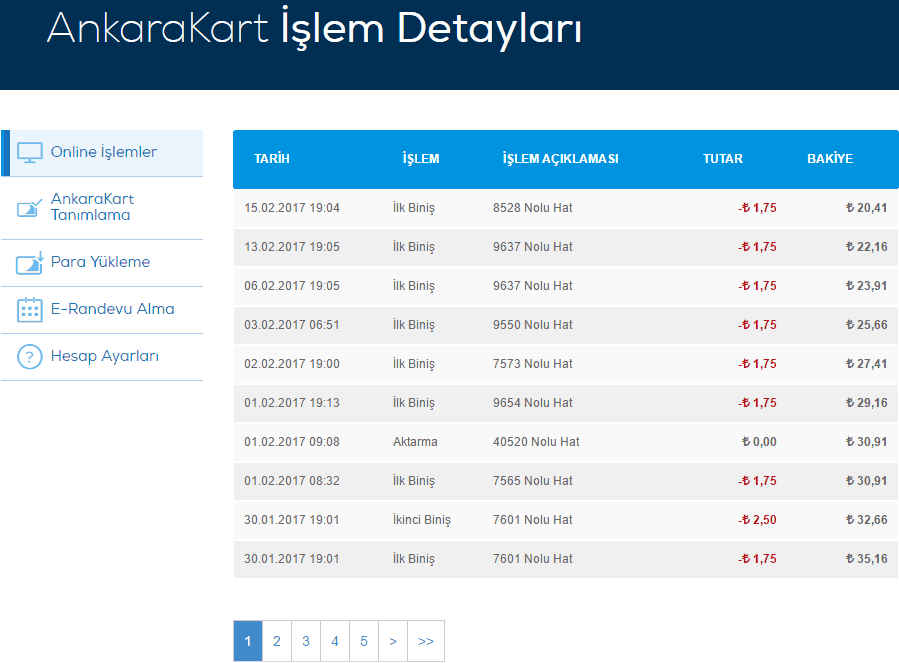Click the BAKİYE column header
899x663 pixels.
point(830,159)
